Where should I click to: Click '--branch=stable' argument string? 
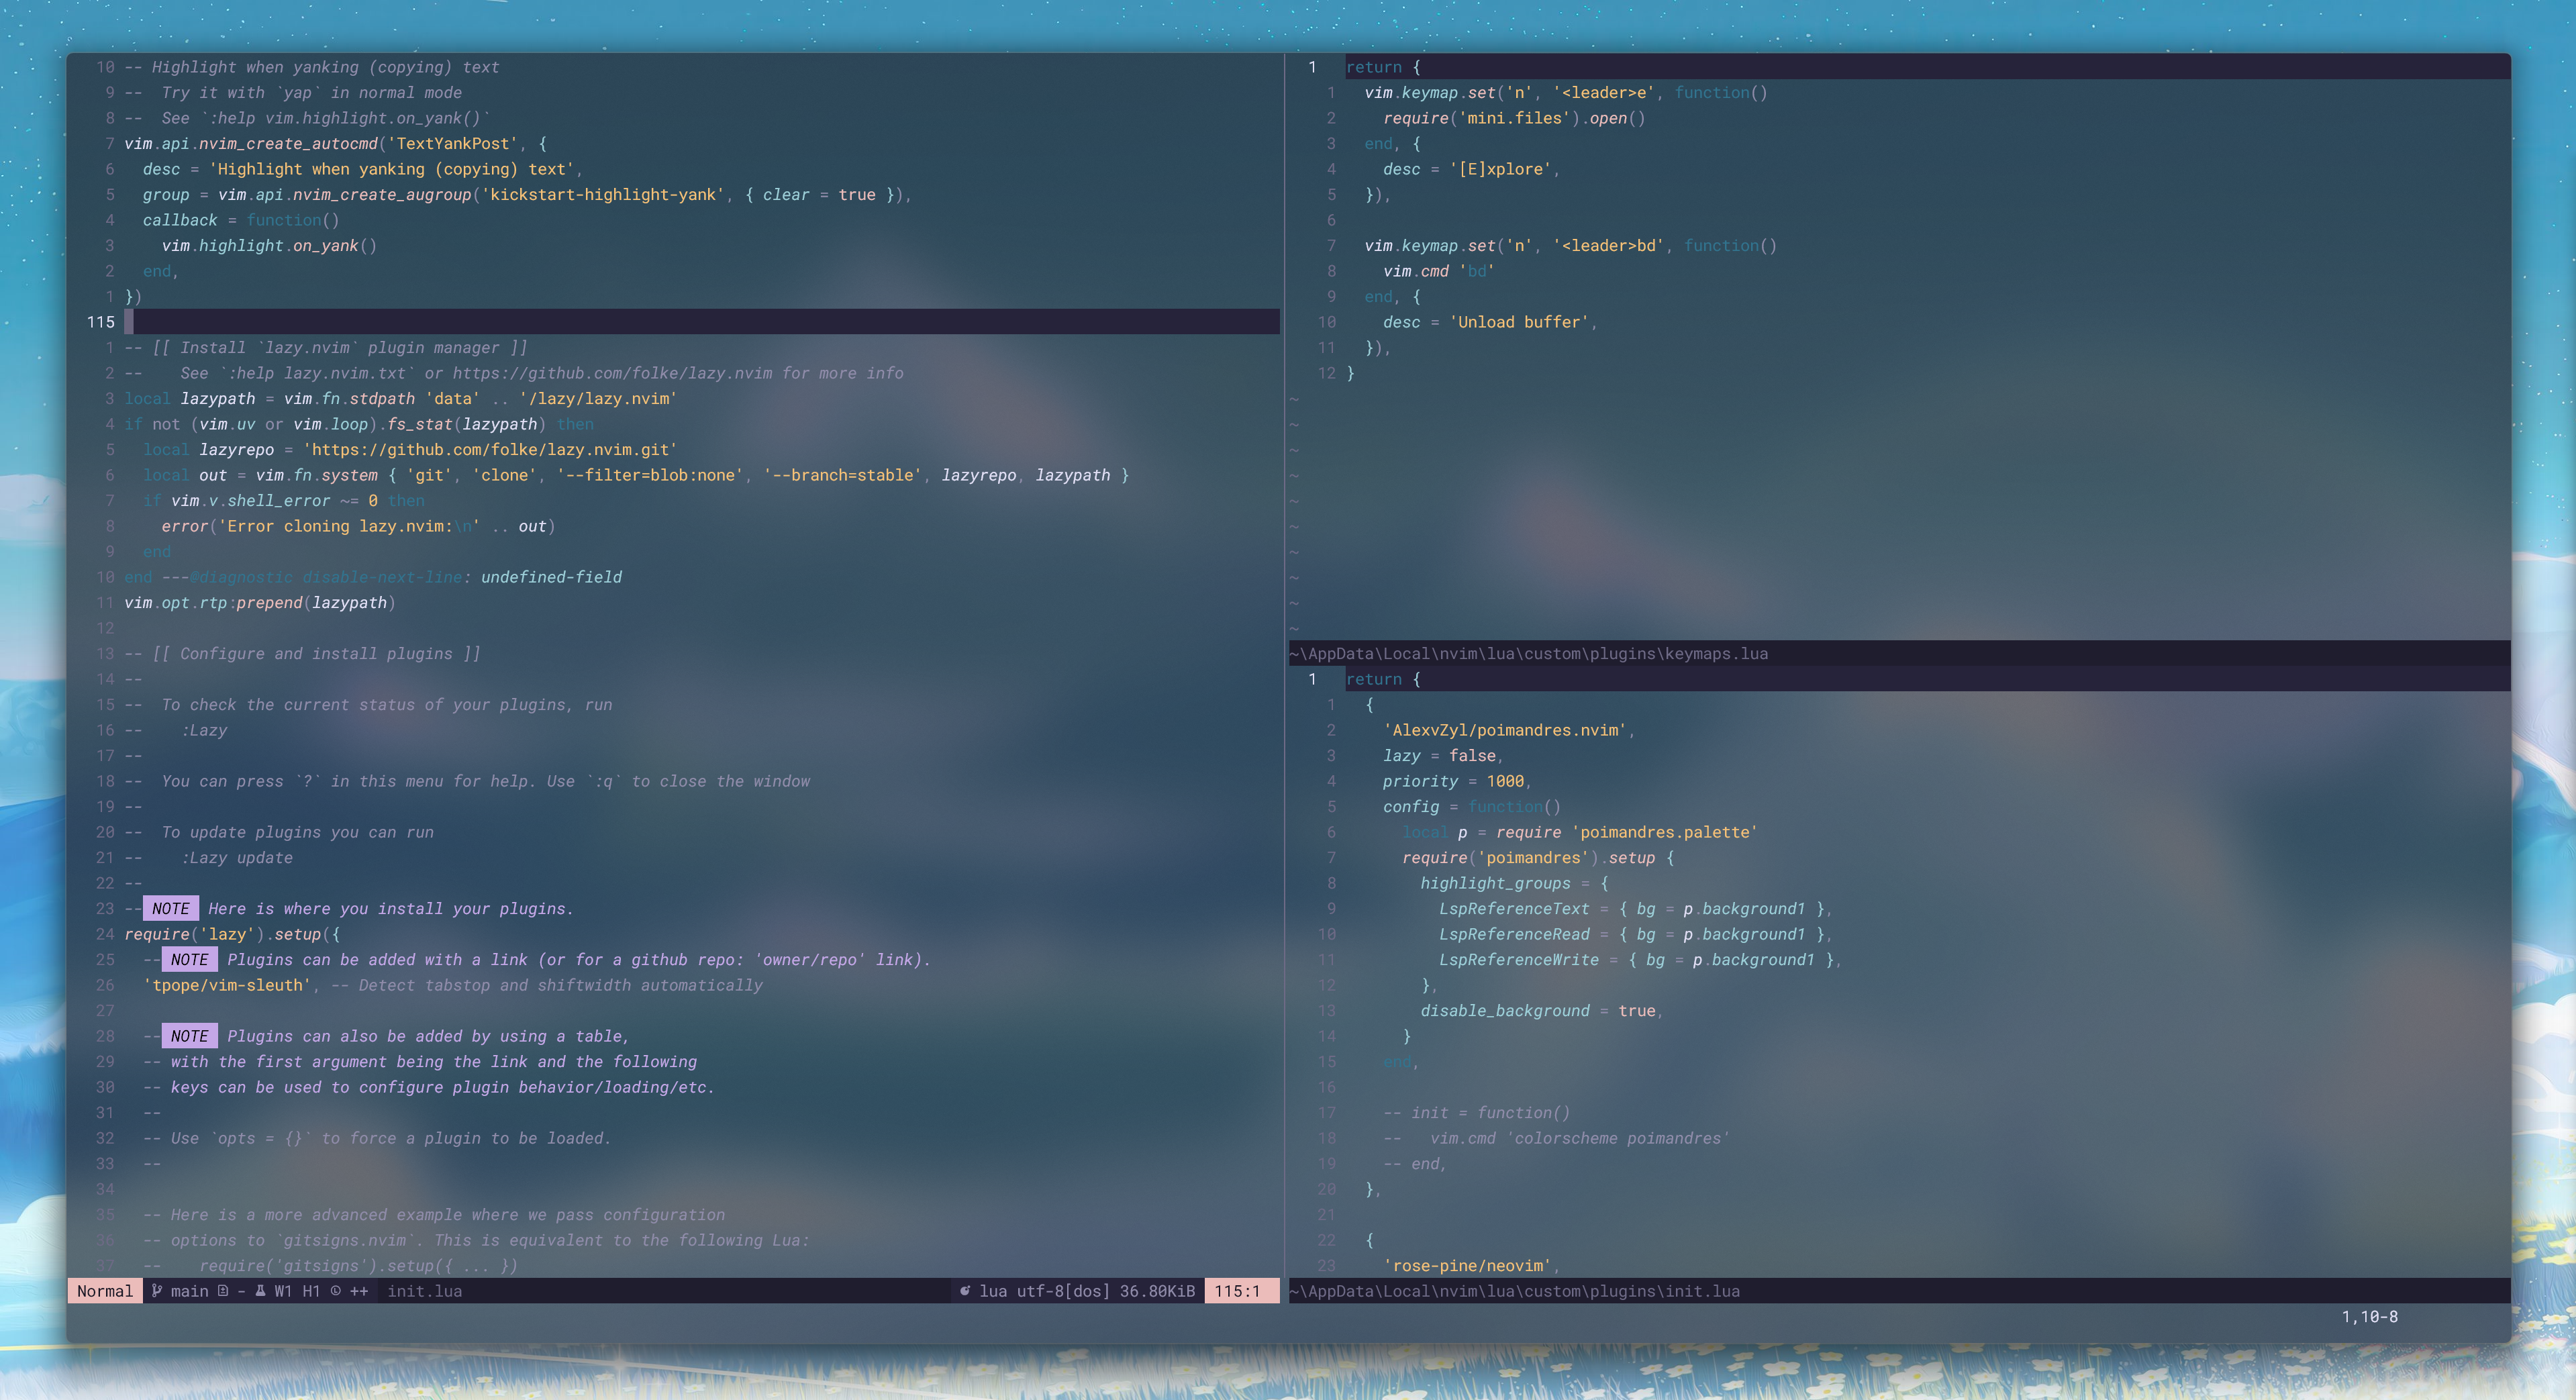point(843,475)
